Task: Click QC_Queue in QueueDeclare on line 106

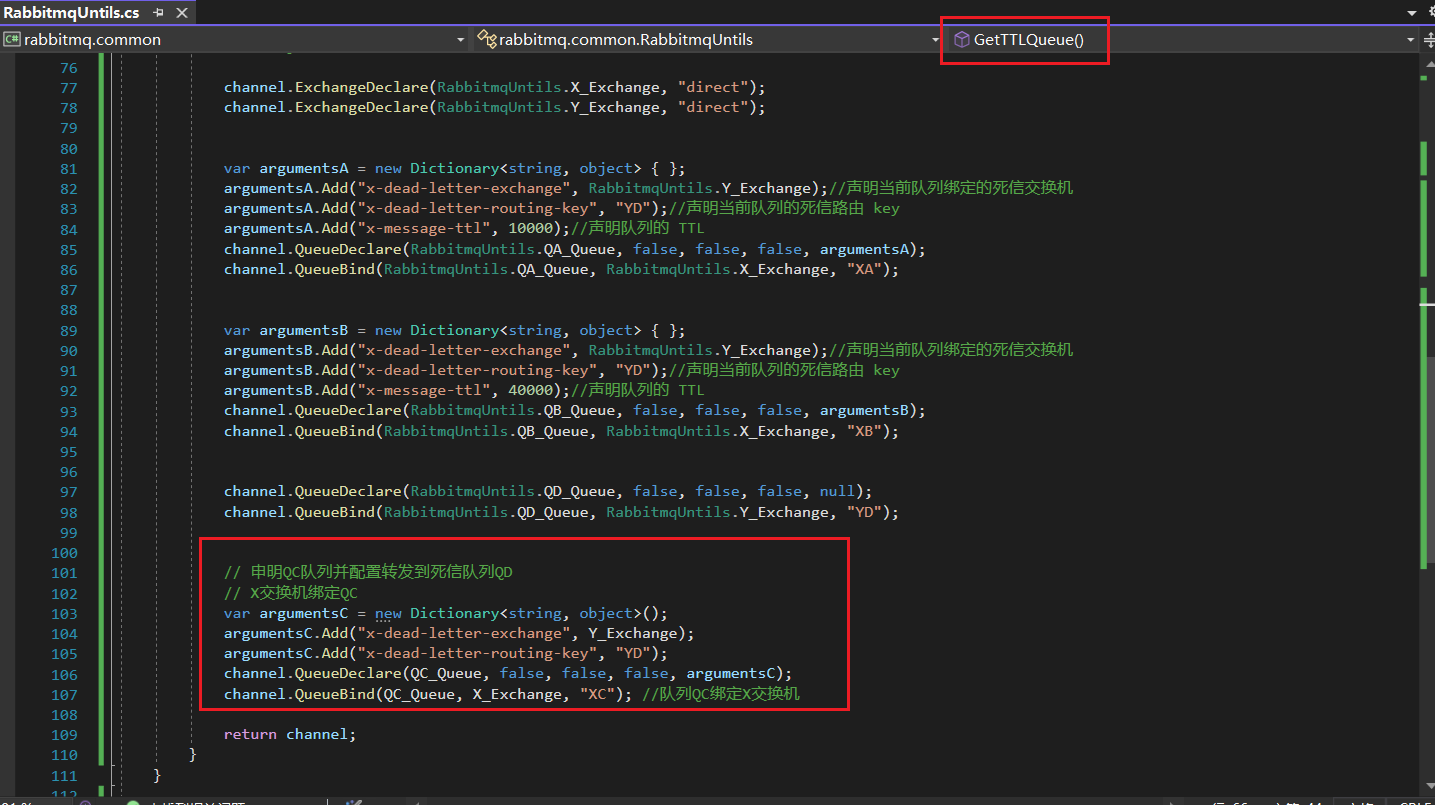Action: (446, 674)
